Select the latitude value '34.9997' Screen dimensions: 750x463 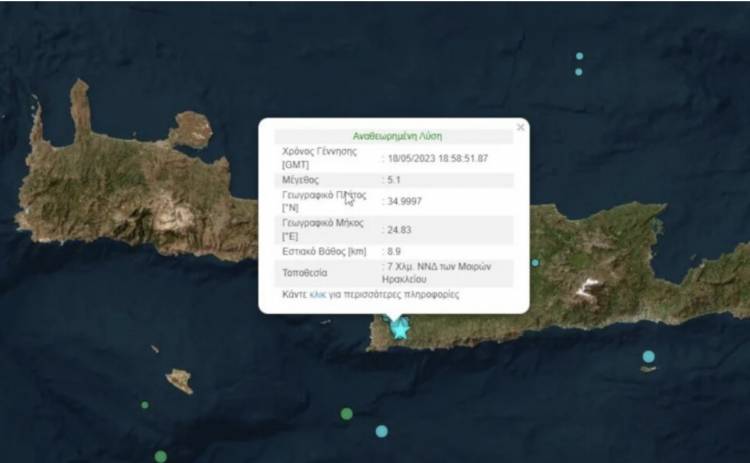(405, 201)
